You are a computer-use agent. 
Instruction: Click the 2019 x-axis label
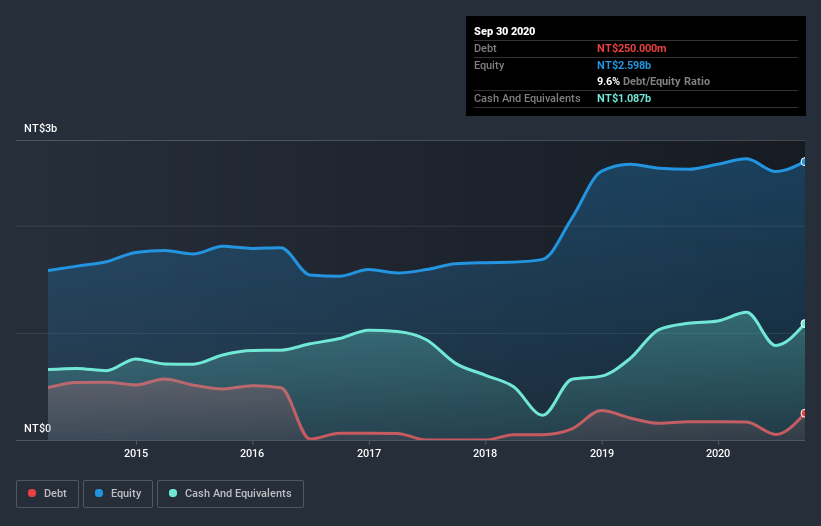tap(602, 453)
